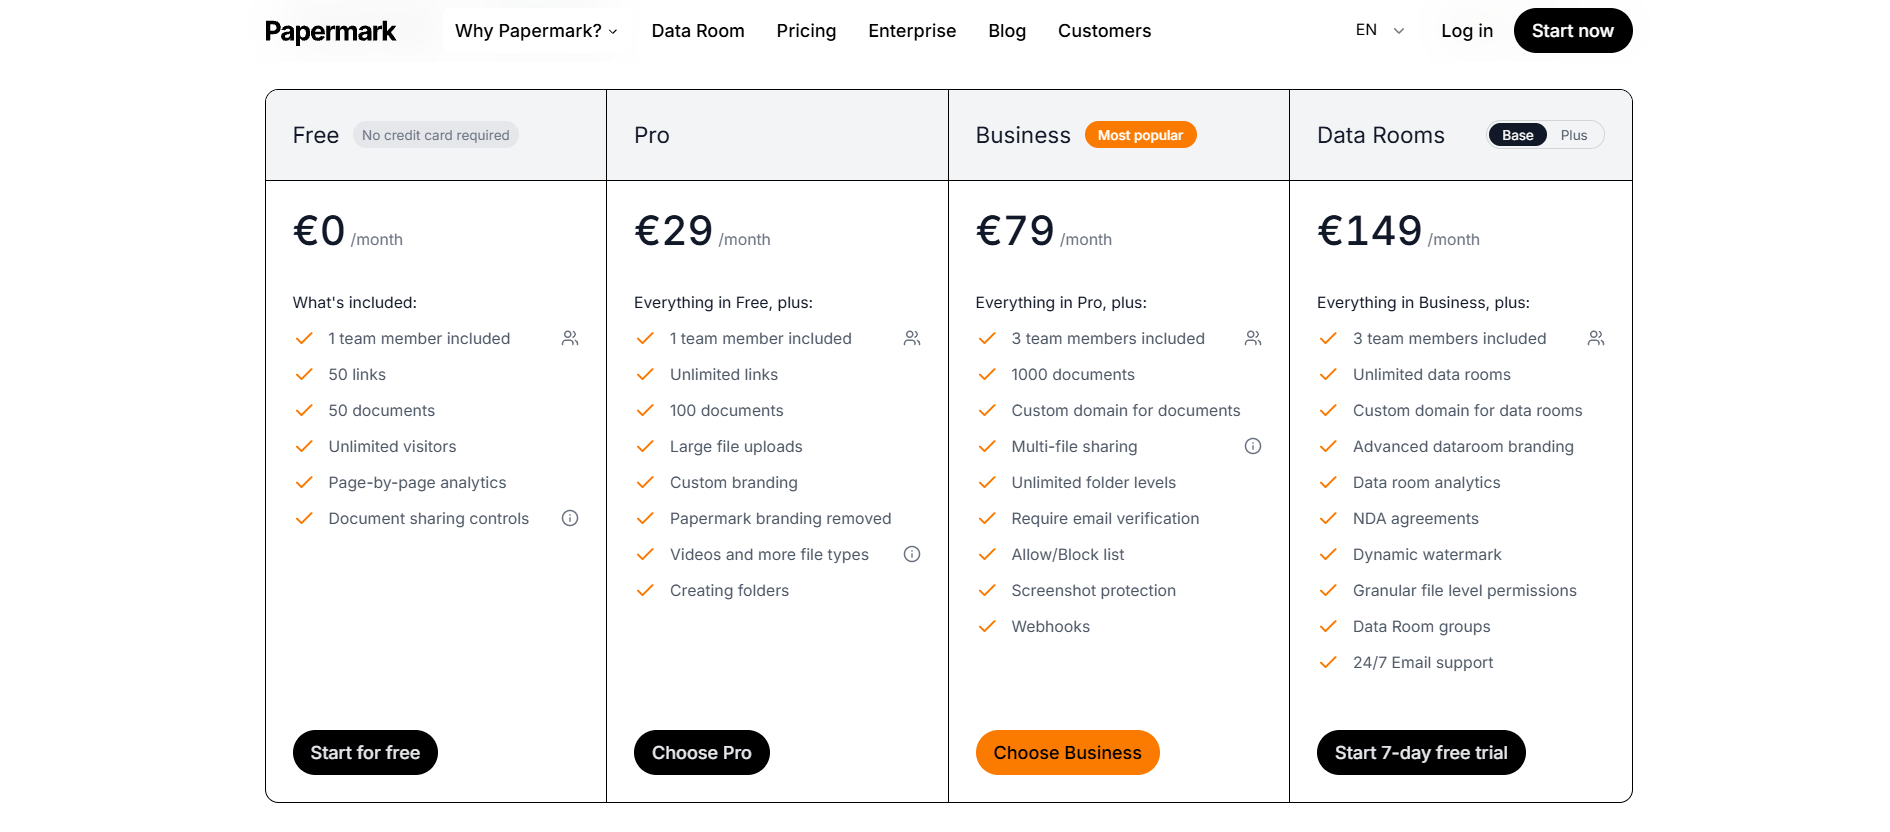Select the team member icon in the Free column
The height and width of the screenshot is (832, 1890).
point(569,338)
